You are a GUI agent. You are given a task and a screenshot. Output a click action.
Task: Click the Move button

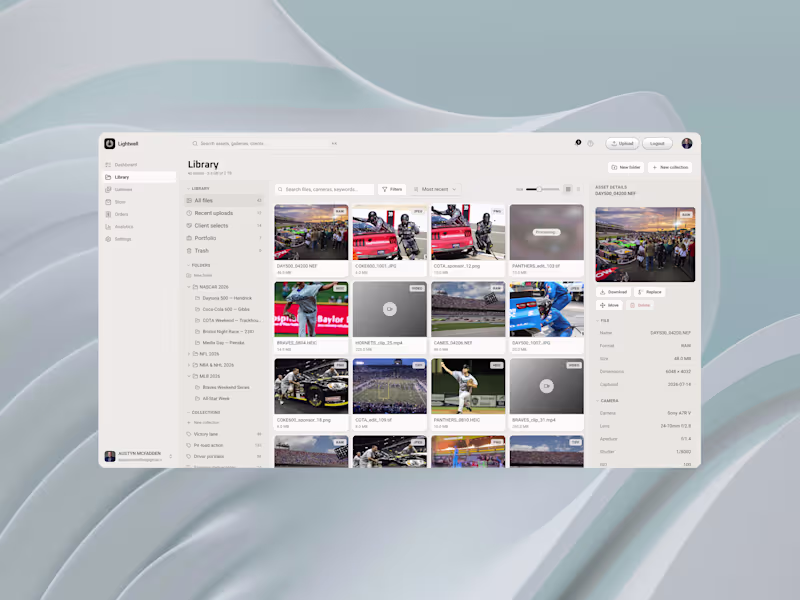609,305
